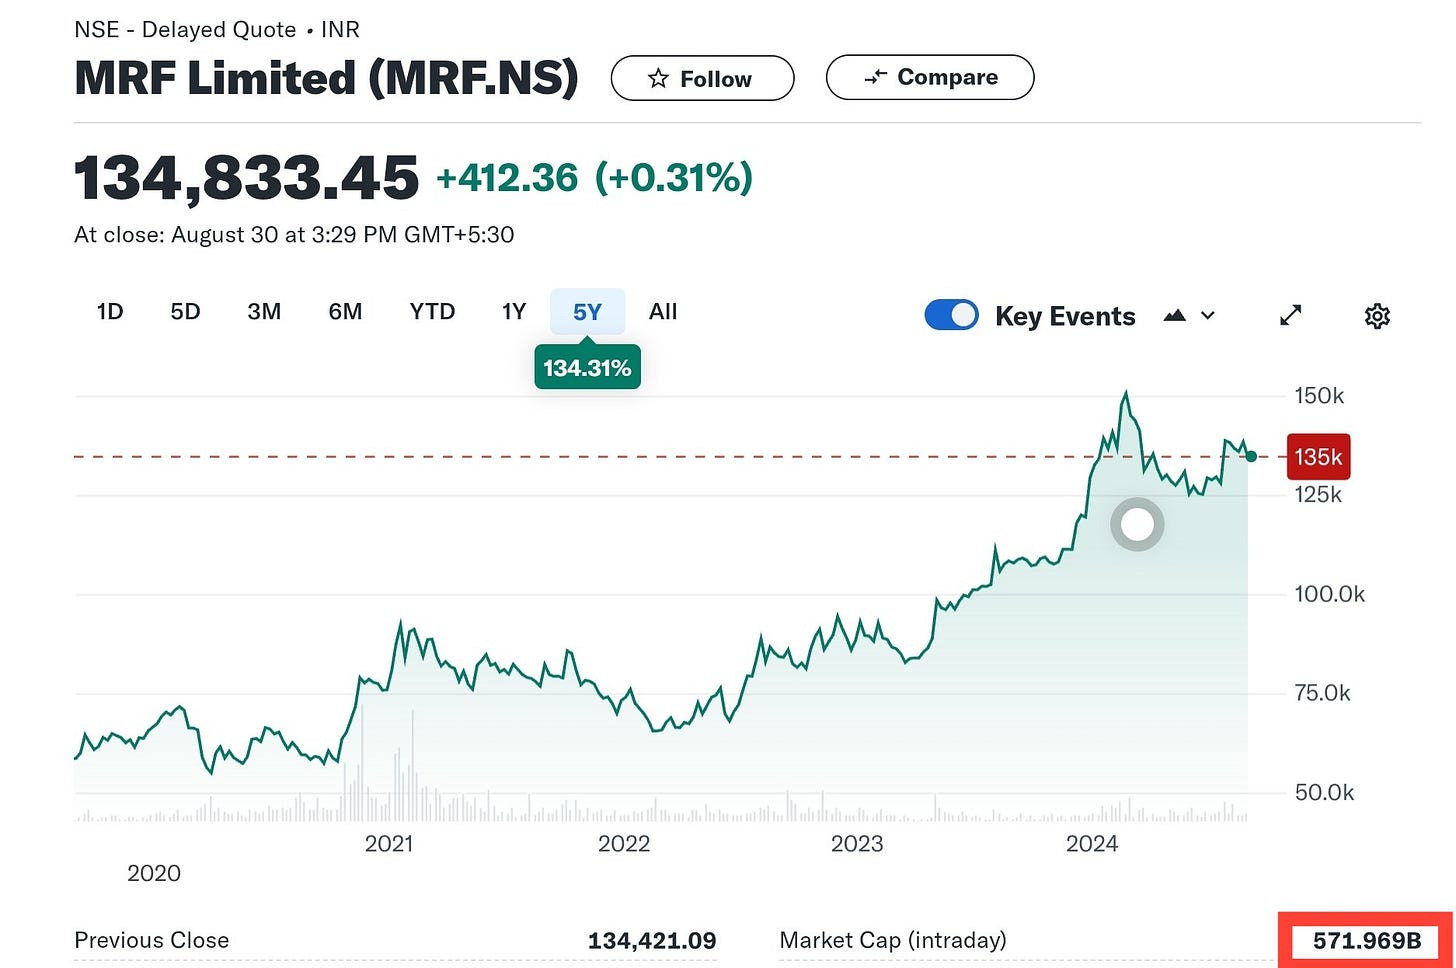Choose the YTD range
Screen dimensions: 1456x968
(x=432, y=312)
